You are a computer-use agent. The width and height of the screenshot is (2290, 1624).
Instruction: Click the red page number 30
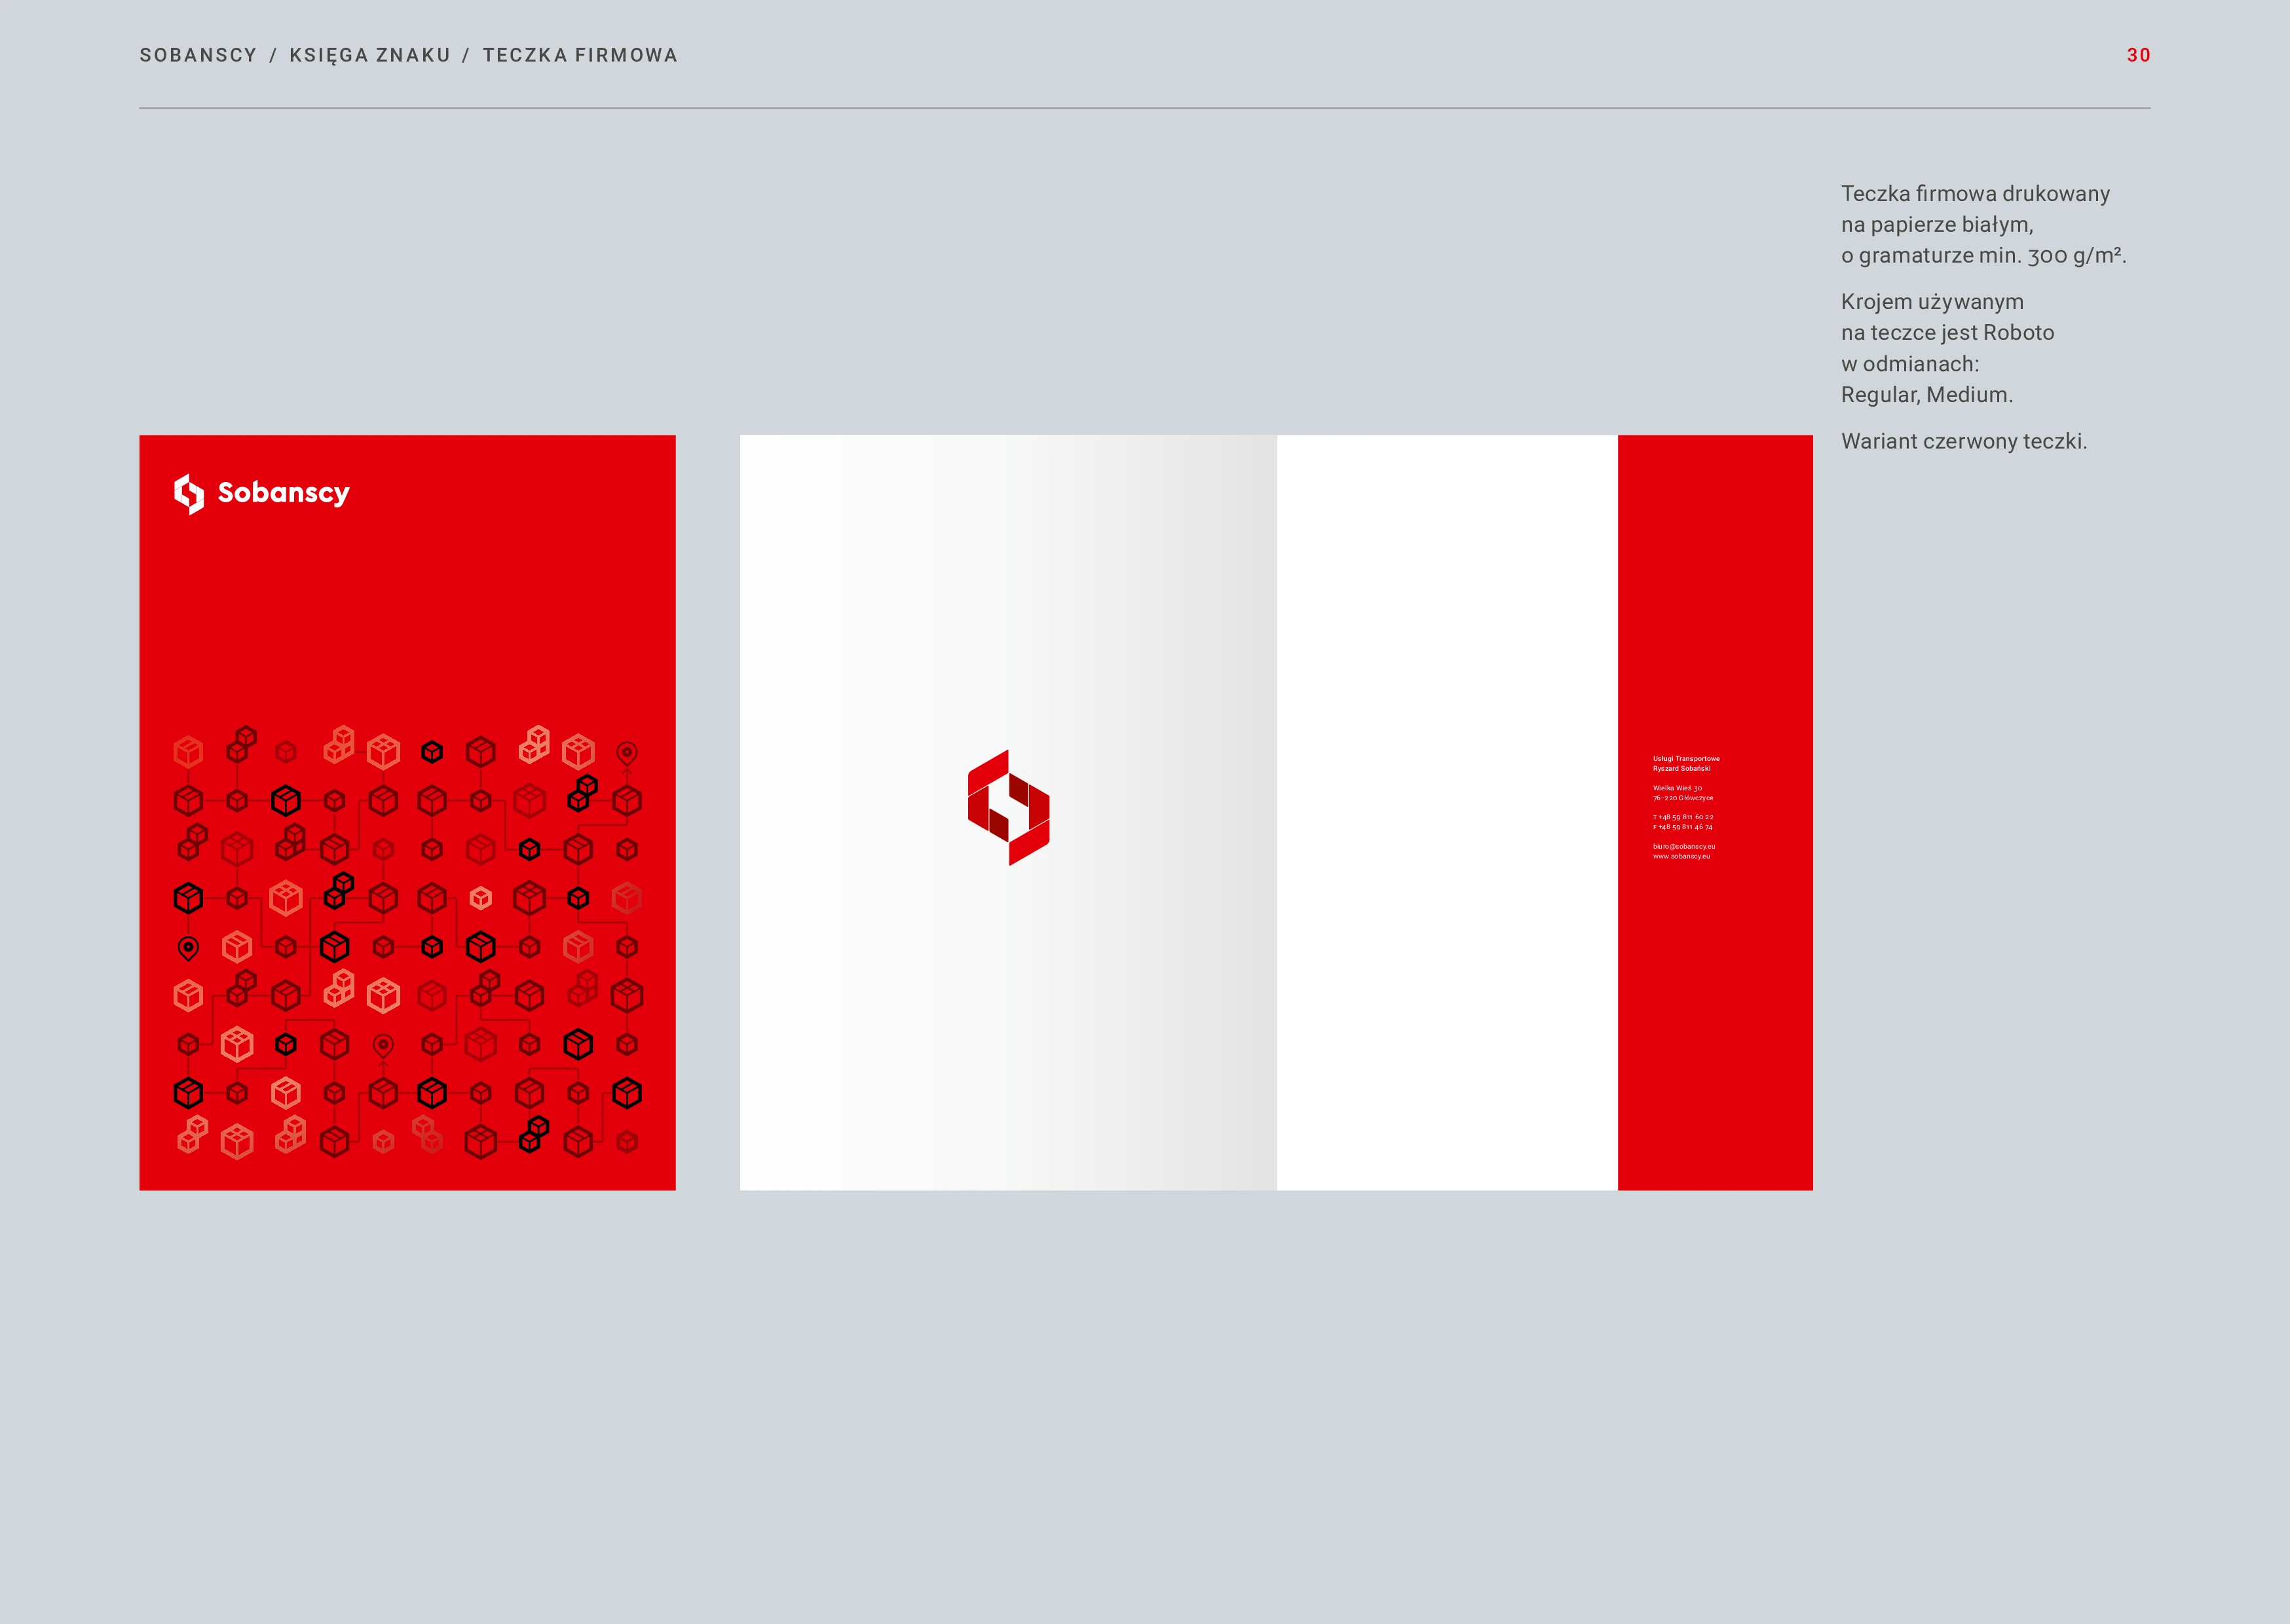coord(2138,55)
